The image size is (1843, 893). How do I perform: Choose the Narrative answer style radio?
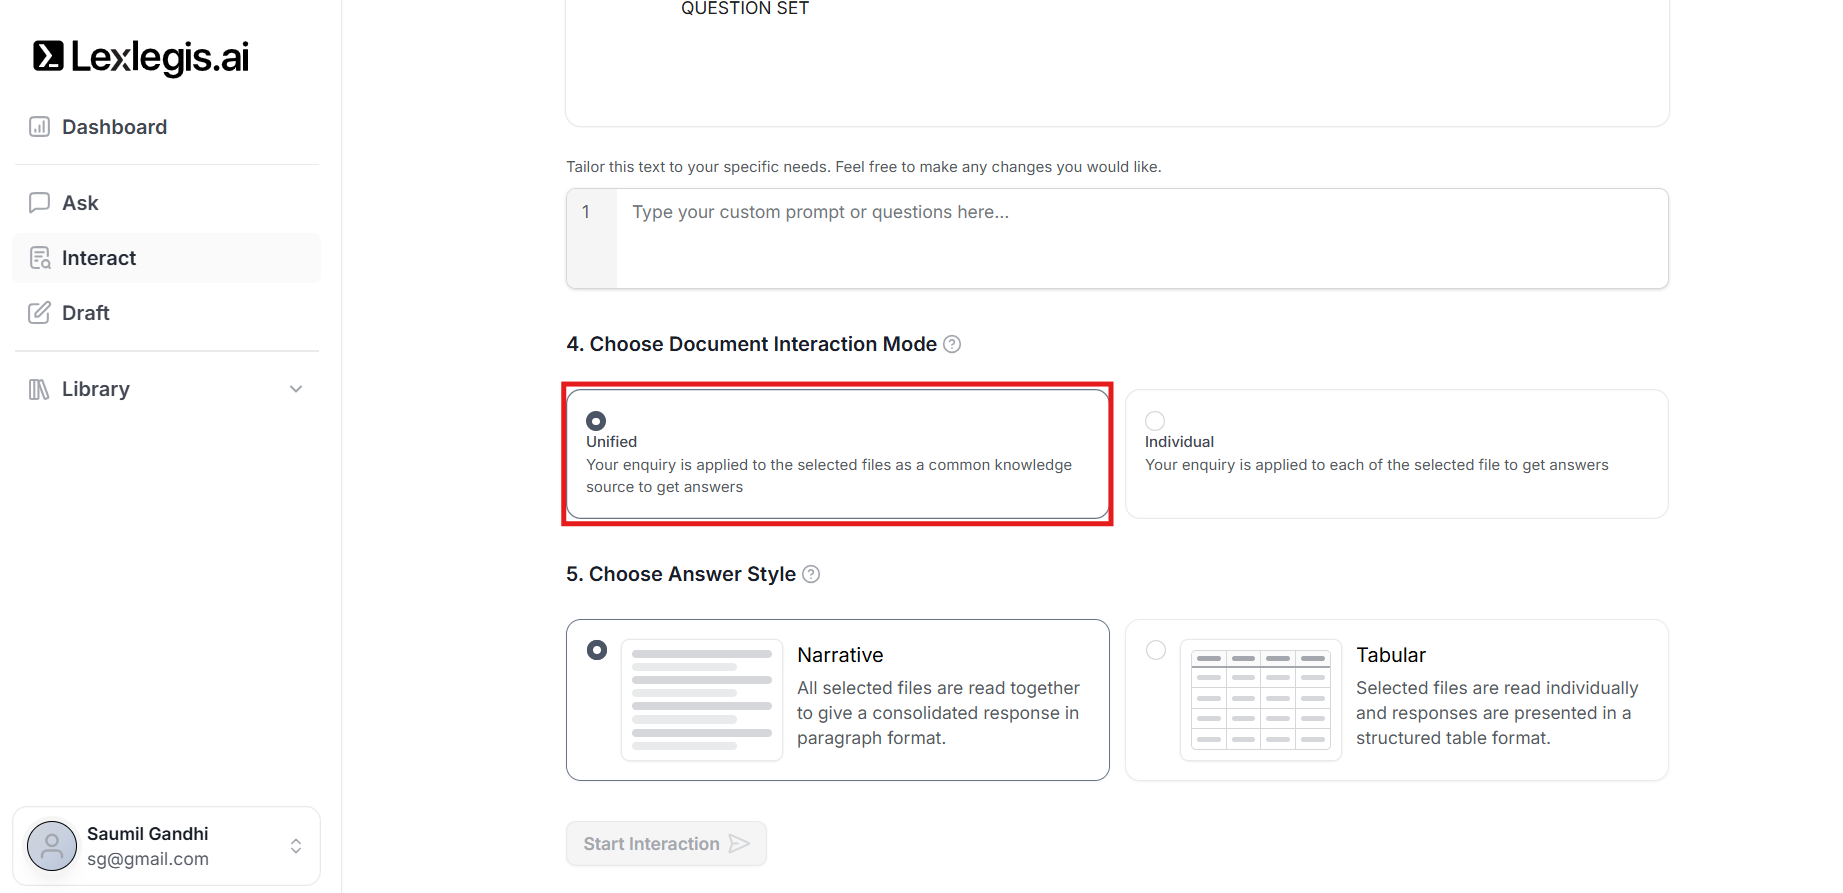coord(597,650)
